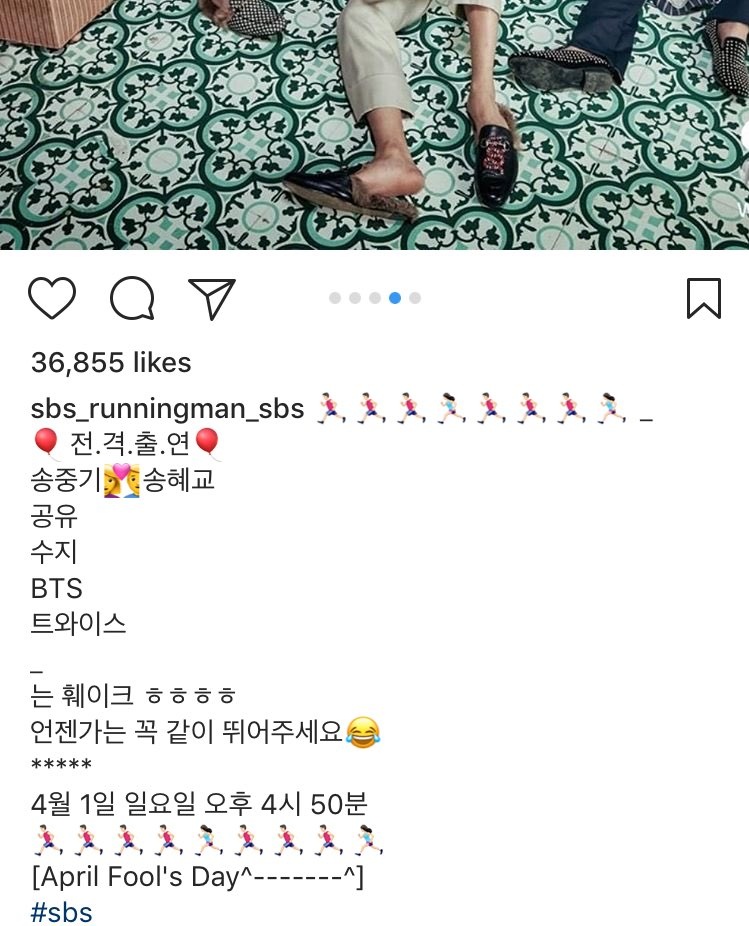The width and height of the screenshot is (749, 926).
Task: Select the second carousel dot
Action: (355, 298)
